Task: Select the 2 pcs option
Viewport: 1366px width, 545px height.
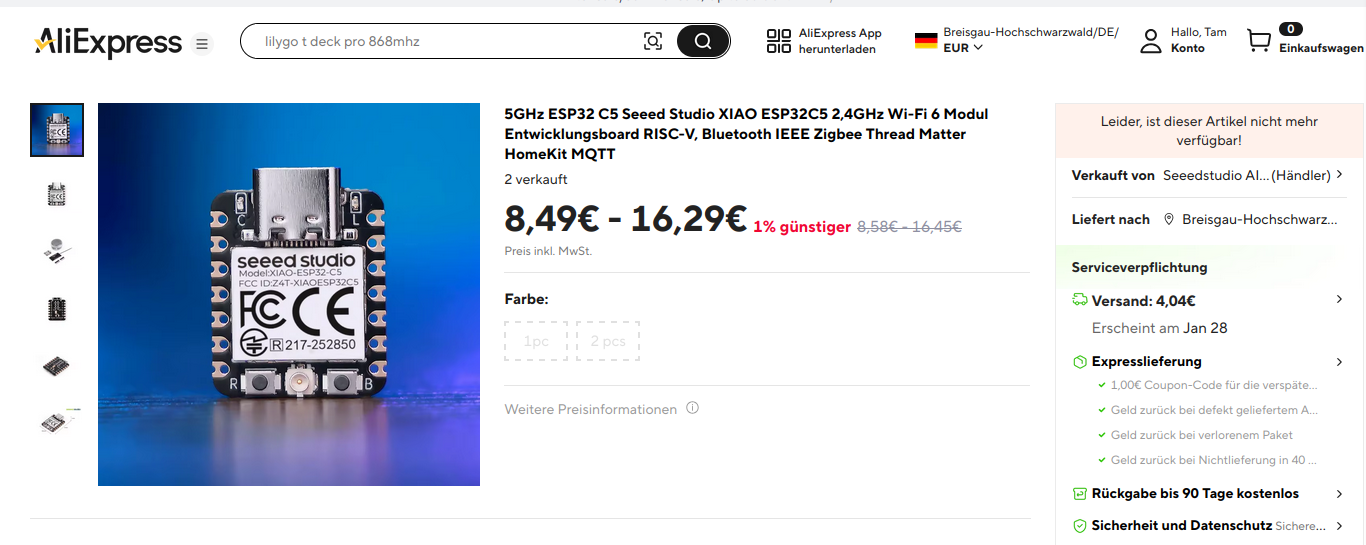Action: 608,341
